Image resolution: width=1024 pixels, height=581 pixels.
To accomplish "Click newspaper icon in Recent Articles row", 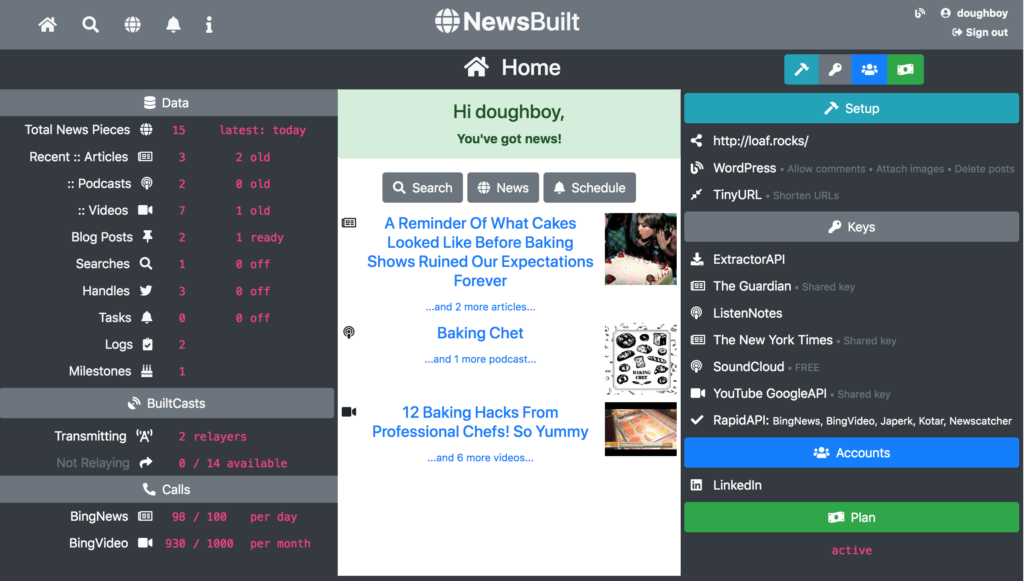I will pyautogui.click(x=146, y=157).
